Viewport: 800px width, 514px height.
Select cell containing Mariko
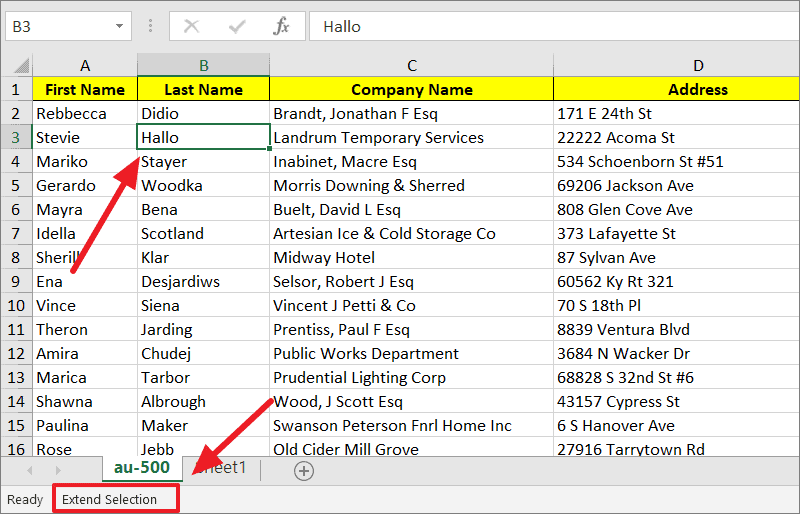coord(85,161)
